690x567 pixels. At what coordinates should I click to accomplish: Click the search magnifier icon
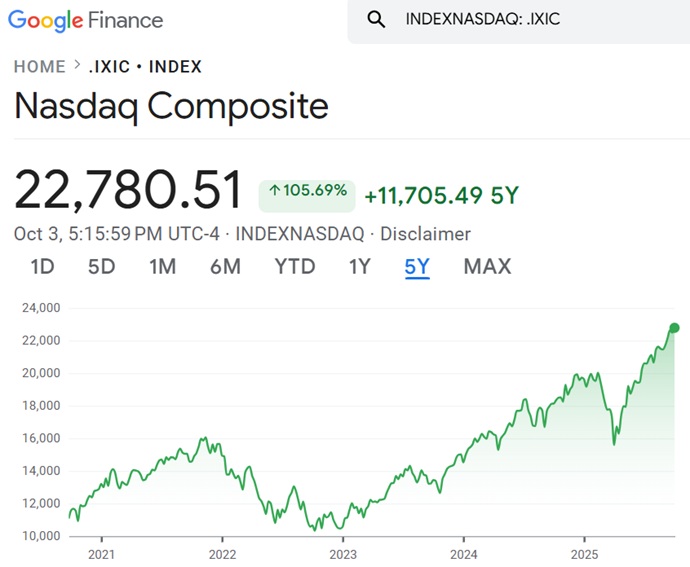click(x=376, y=20)
